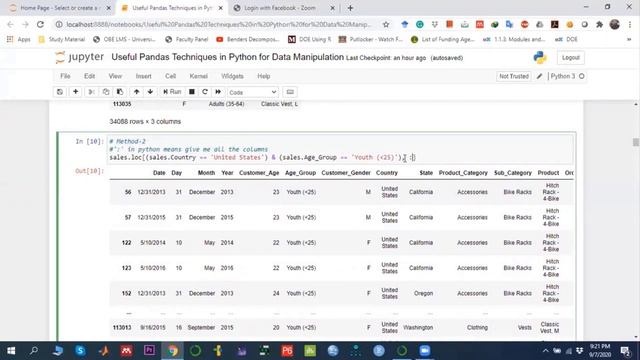The width and height of the screenshot is (640, 360).
Task: Copy selected cells icon
Action: [x=106, y=92]
